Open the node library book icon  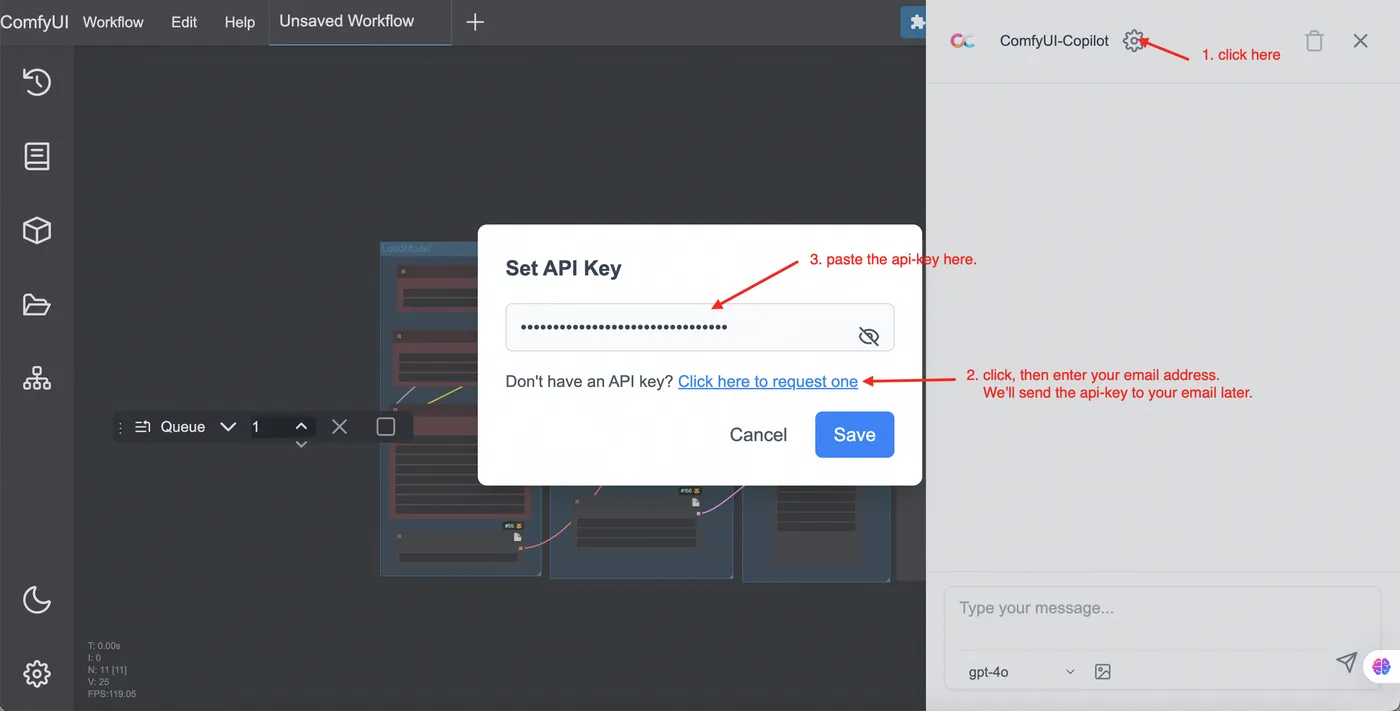click(x=37, y=156)
